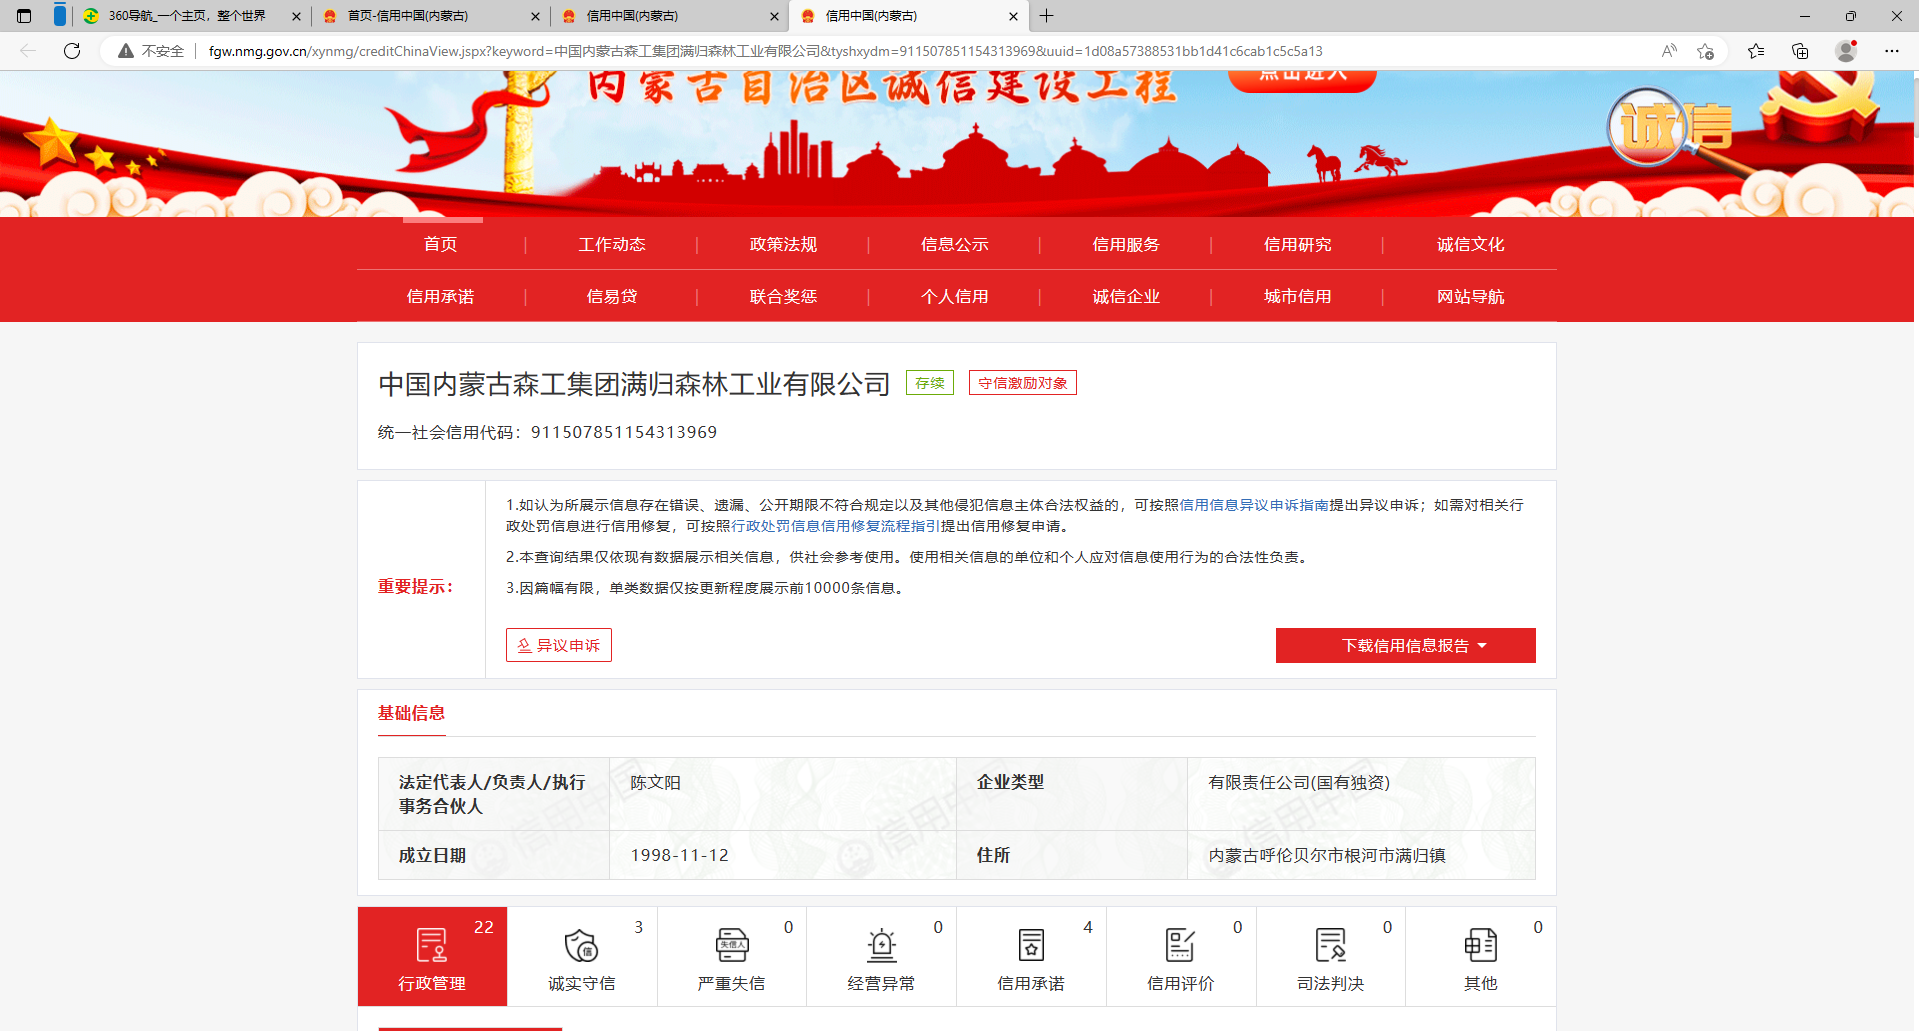Click the address 内蒙古呼伦贝尔市根河市满归镇
This screenshot has height=1031, width=1919.
click(1327, 856)
